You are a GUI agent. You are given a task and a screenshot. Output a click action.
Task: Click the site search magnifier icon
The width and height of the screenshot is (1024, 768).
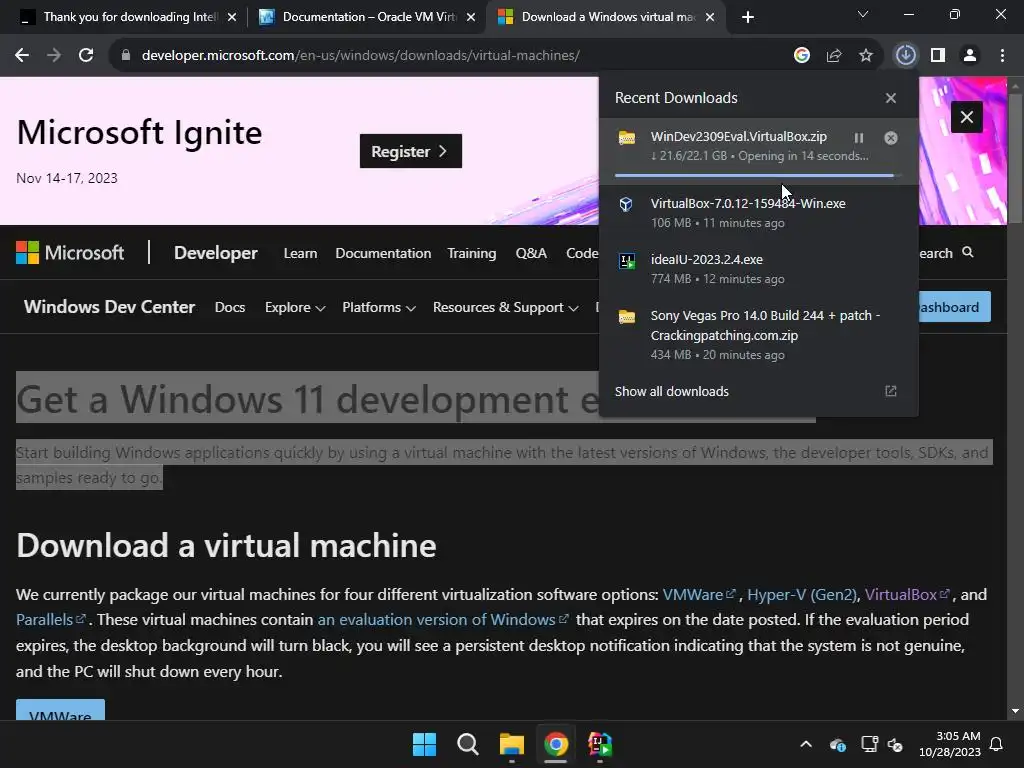coord(968,252)
